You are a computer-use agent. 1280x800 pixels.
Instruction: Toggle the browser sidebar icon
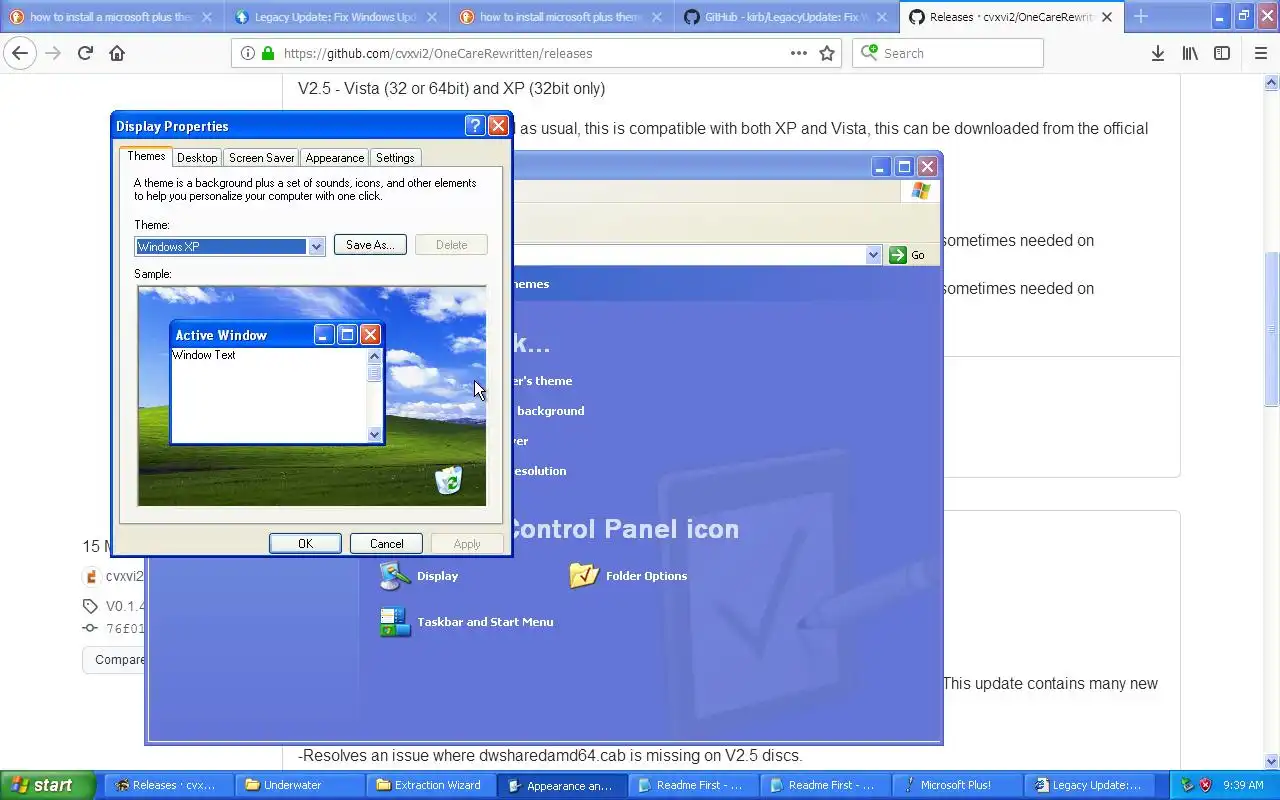click(x=1222, y=54)
